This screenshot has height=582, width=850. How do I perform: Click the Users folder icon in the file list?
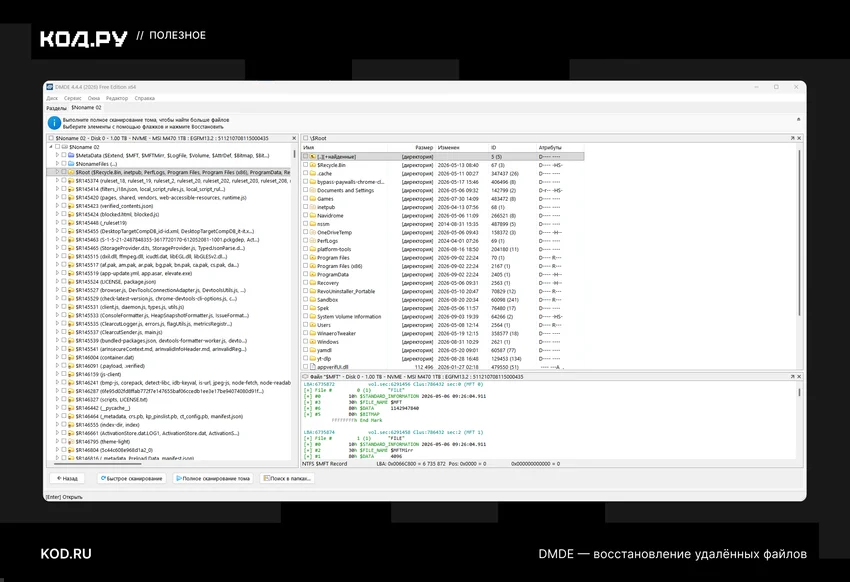[313, 325]
